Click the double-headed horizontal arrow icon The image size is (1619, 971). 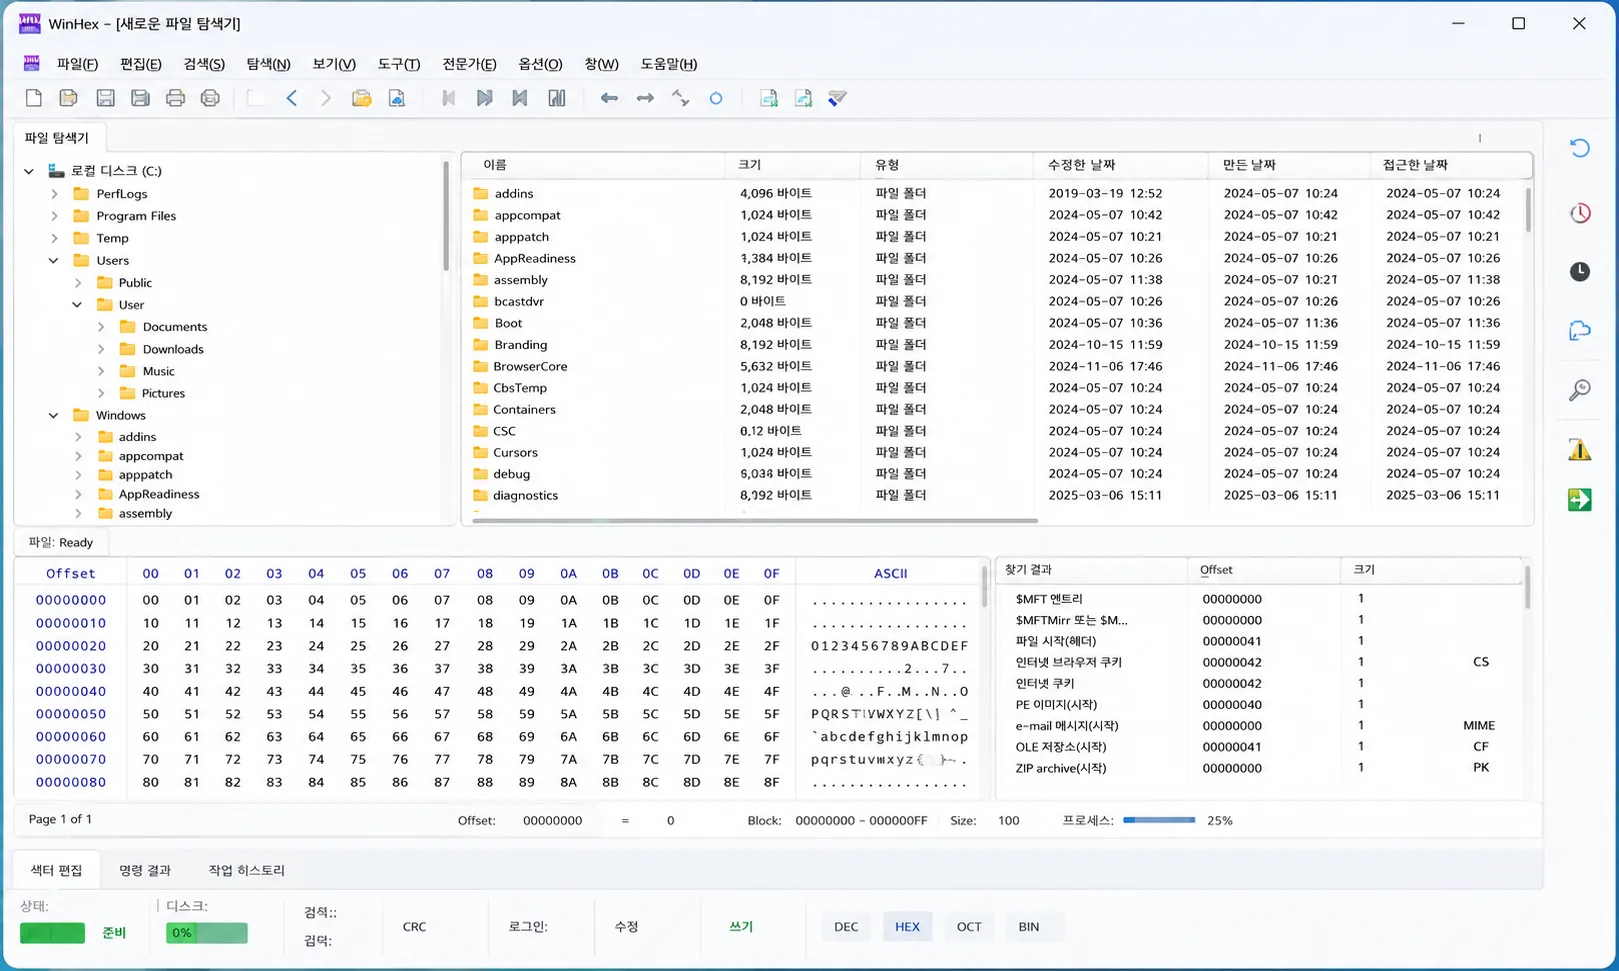(645, 98)
